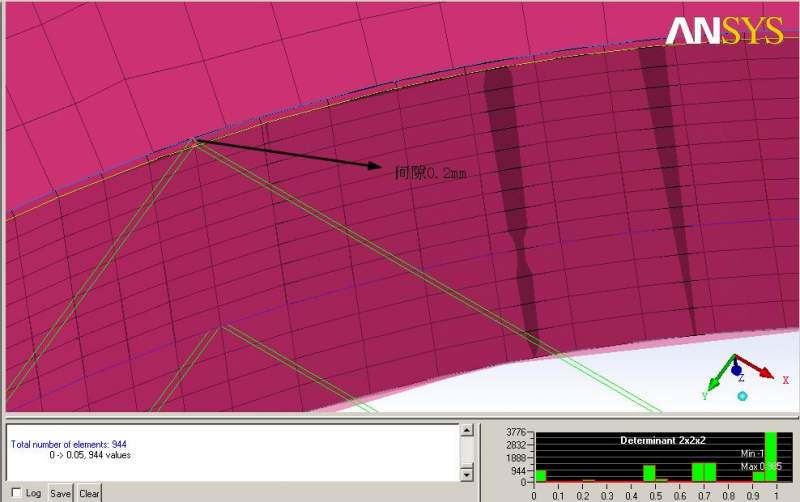Select the histogram bar near 0.45
Viewport: 800px width, 502px height.
[x=649, y=473]
